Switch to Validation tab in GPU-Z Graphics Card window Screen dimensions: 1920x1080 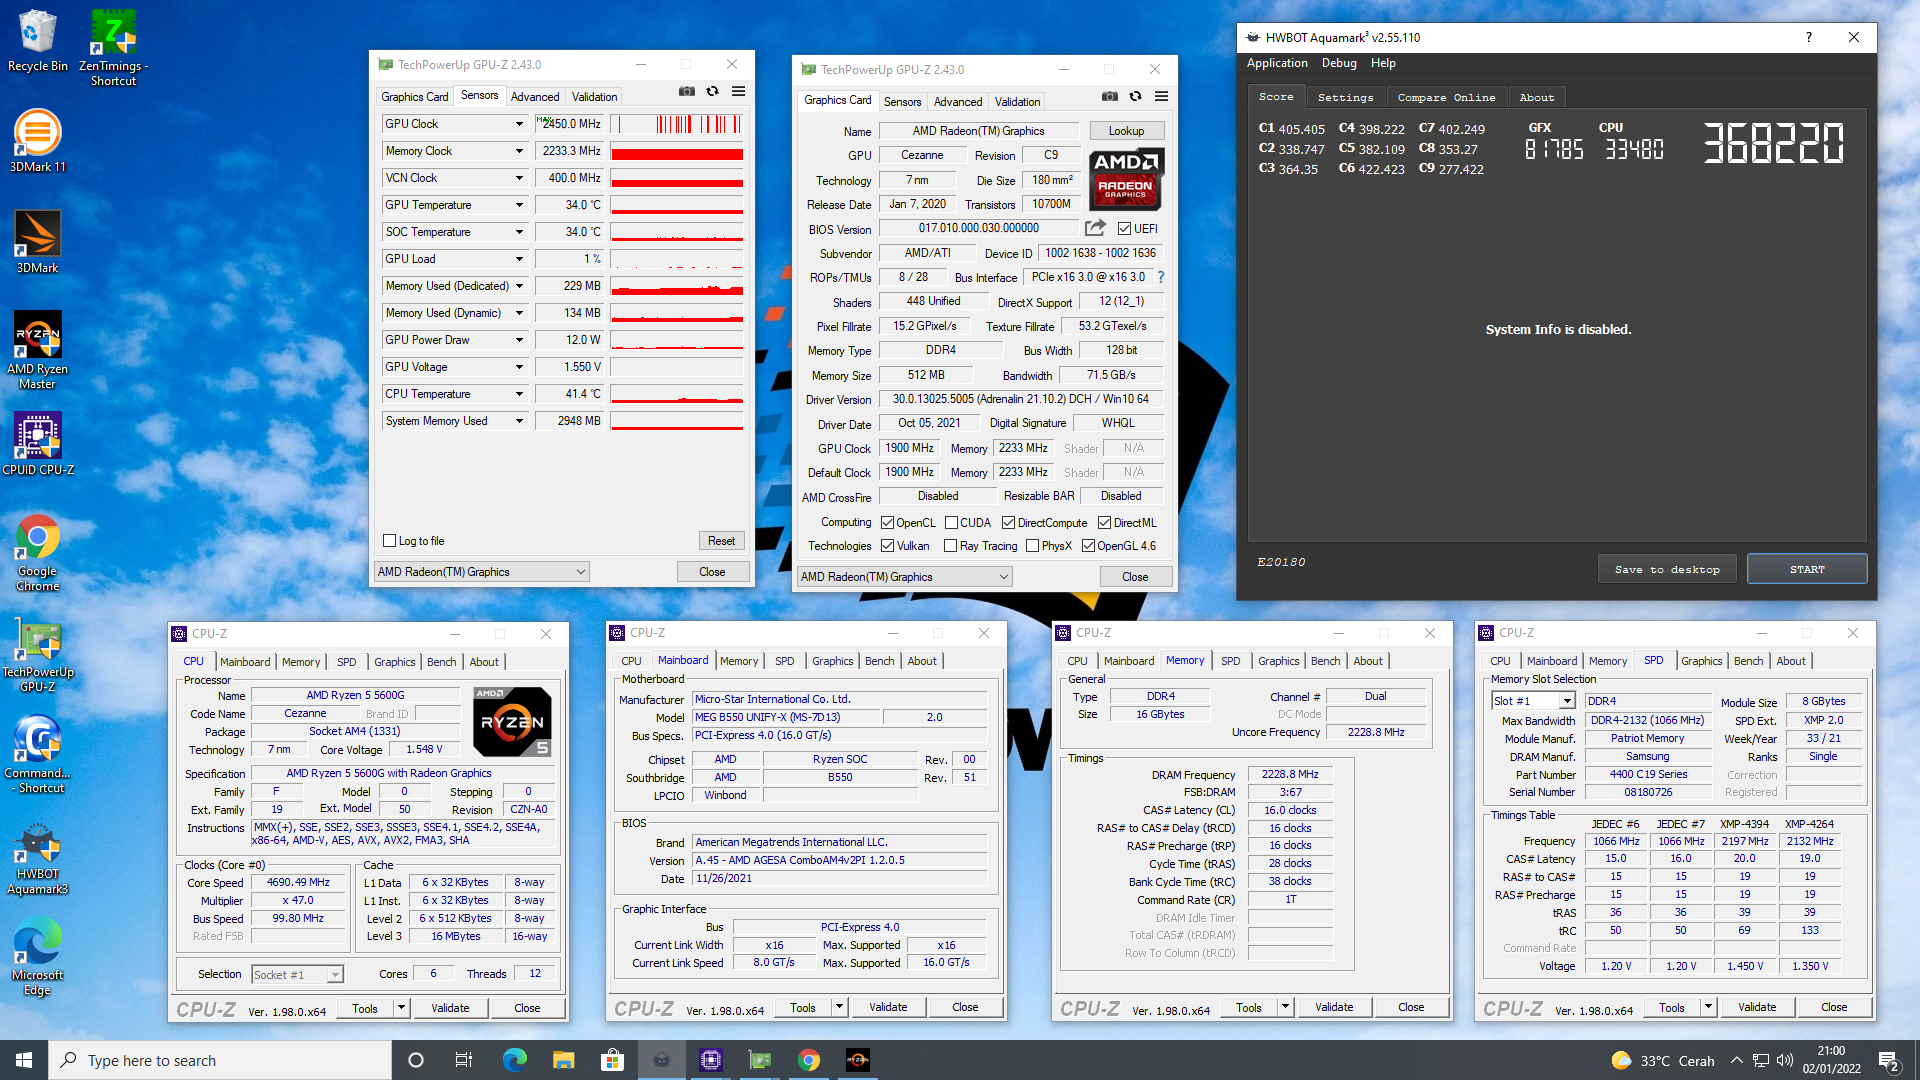tap(1017, 102)
